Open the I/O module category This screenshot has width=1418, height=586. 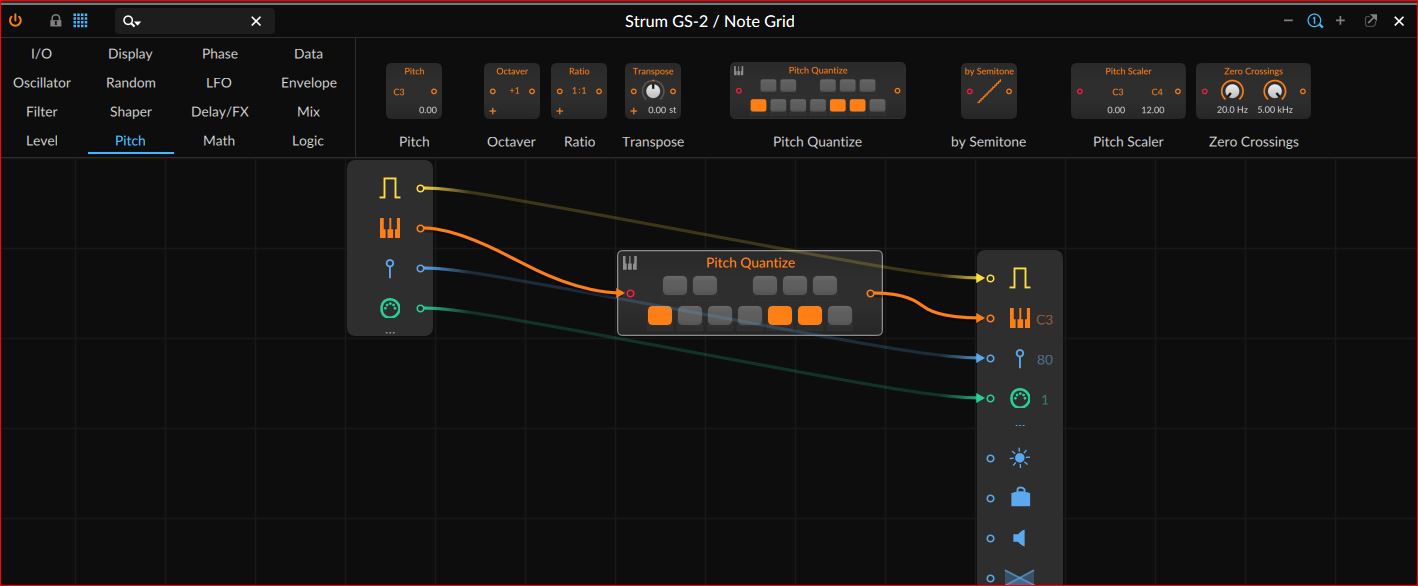coord(41,54)
